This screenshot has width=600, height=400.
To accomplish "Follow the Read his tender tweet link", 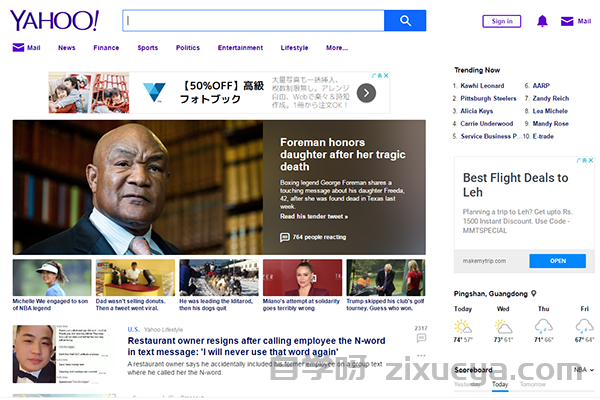I will 314,217.
